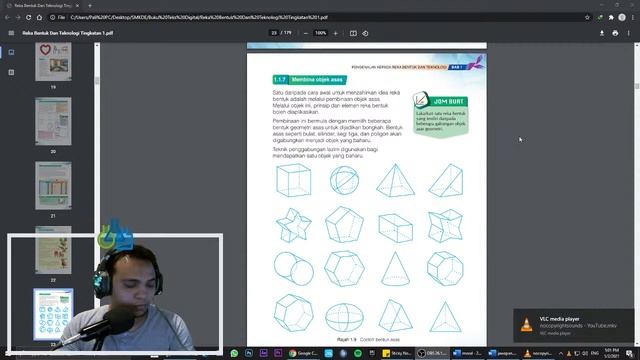Close the Reka Bentuk browser tab

point(77,6)
